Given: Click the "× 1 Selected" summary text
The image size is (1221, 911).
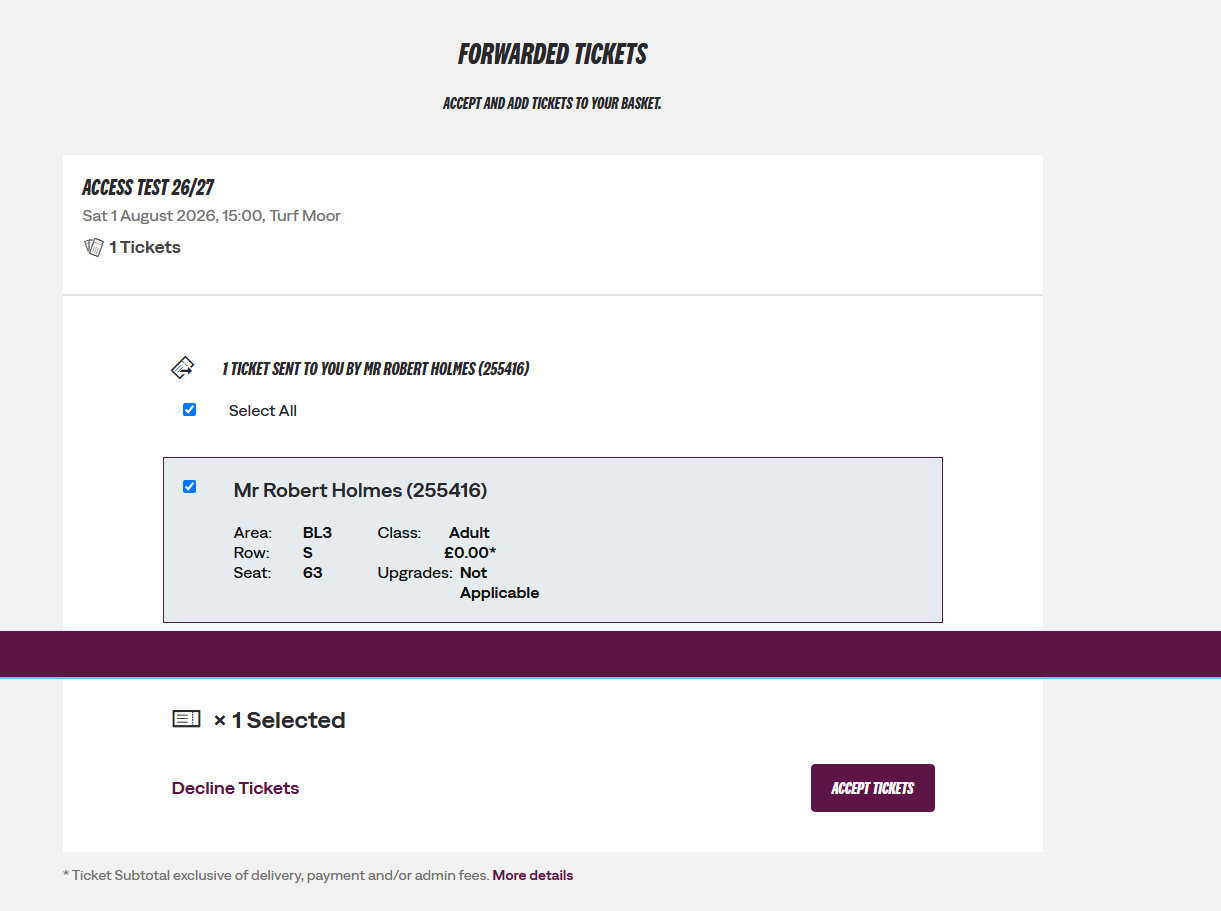Looking at the screenshot, I should (x=279, y=720).
